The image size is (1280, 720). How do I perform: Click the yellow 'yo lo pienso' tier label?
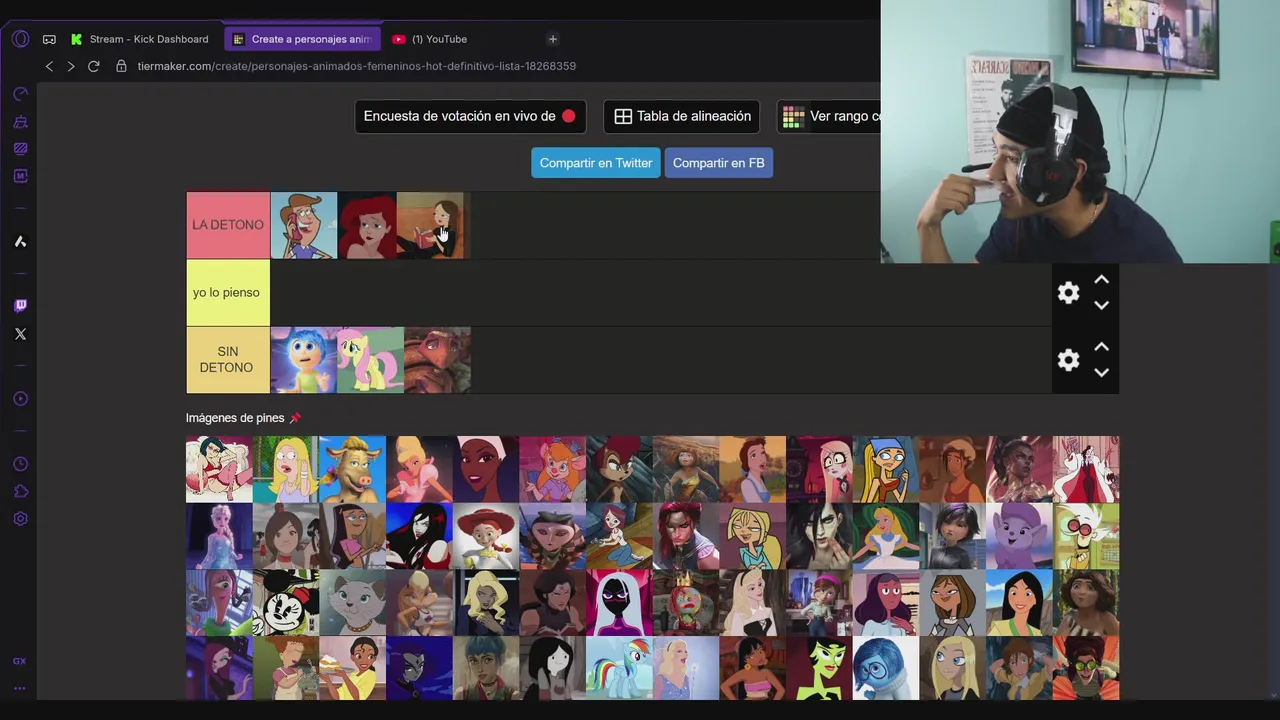228,293
